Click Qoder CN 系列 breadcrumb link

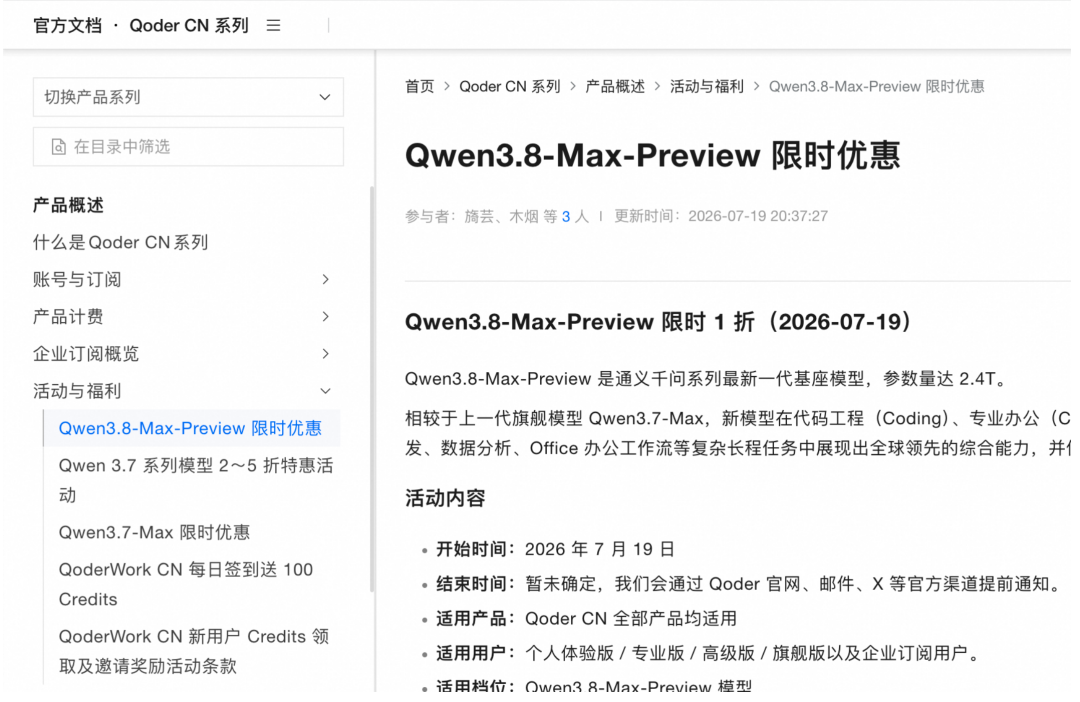510,86
